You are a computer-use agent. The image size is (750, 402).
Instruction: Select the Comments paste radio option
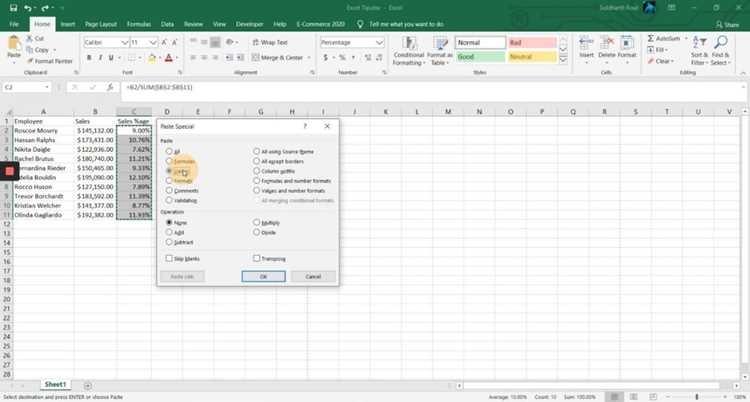click(169, 190)
